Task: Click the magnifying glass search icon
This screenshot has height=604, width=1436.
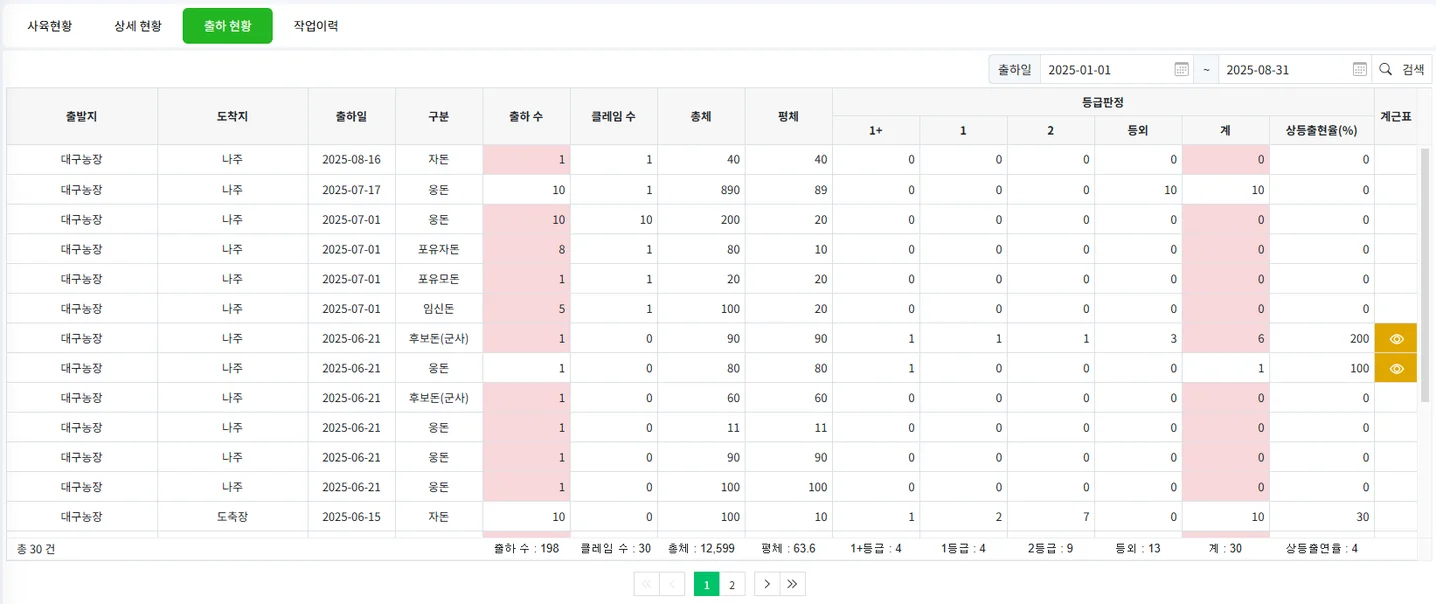Action: coord(1385,69)
